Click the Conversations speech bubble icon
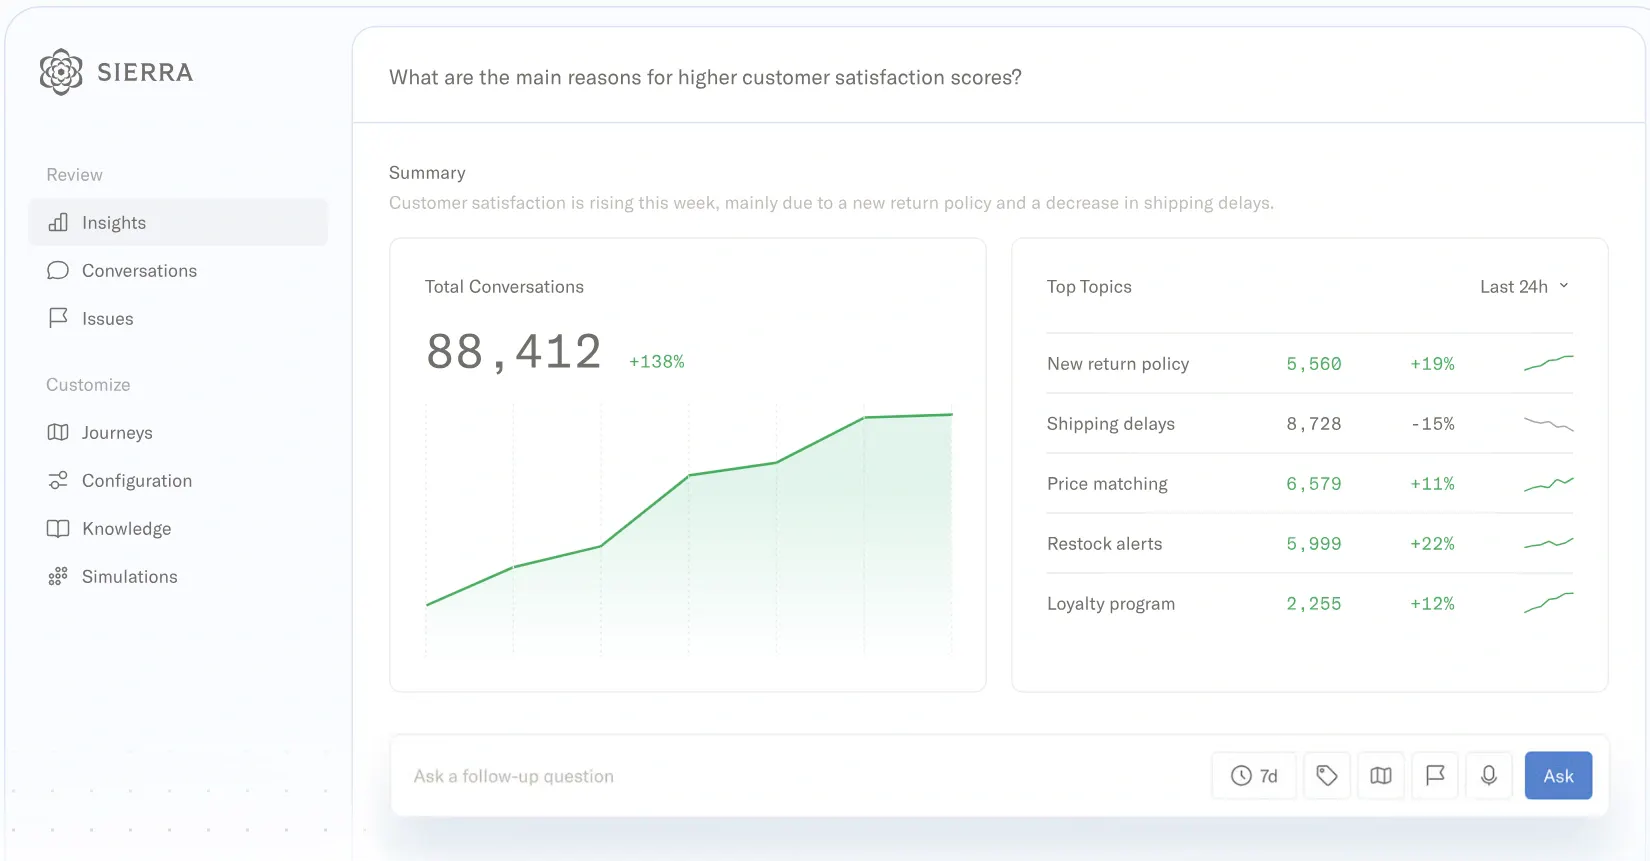 (x=58, y=270)
